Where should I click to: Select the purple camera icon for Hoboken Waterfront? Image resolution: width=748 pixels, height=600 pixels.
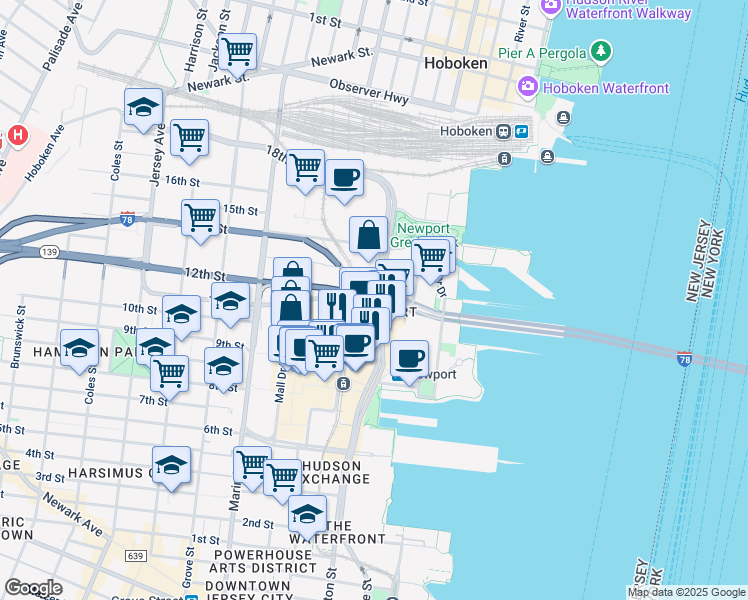click(528, 87)
